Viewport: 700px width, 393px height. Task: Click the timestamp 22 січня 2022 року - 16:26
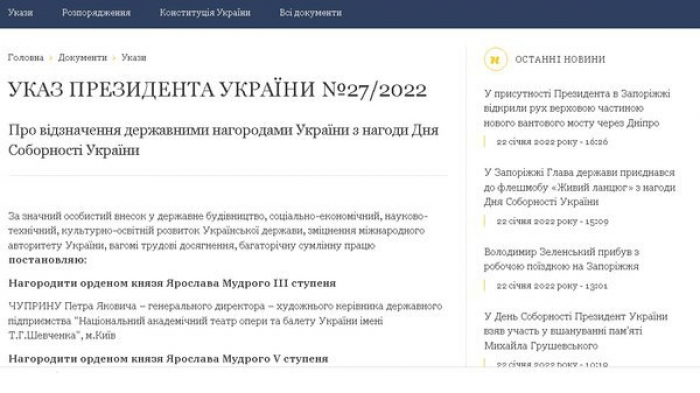coord(552,142)
